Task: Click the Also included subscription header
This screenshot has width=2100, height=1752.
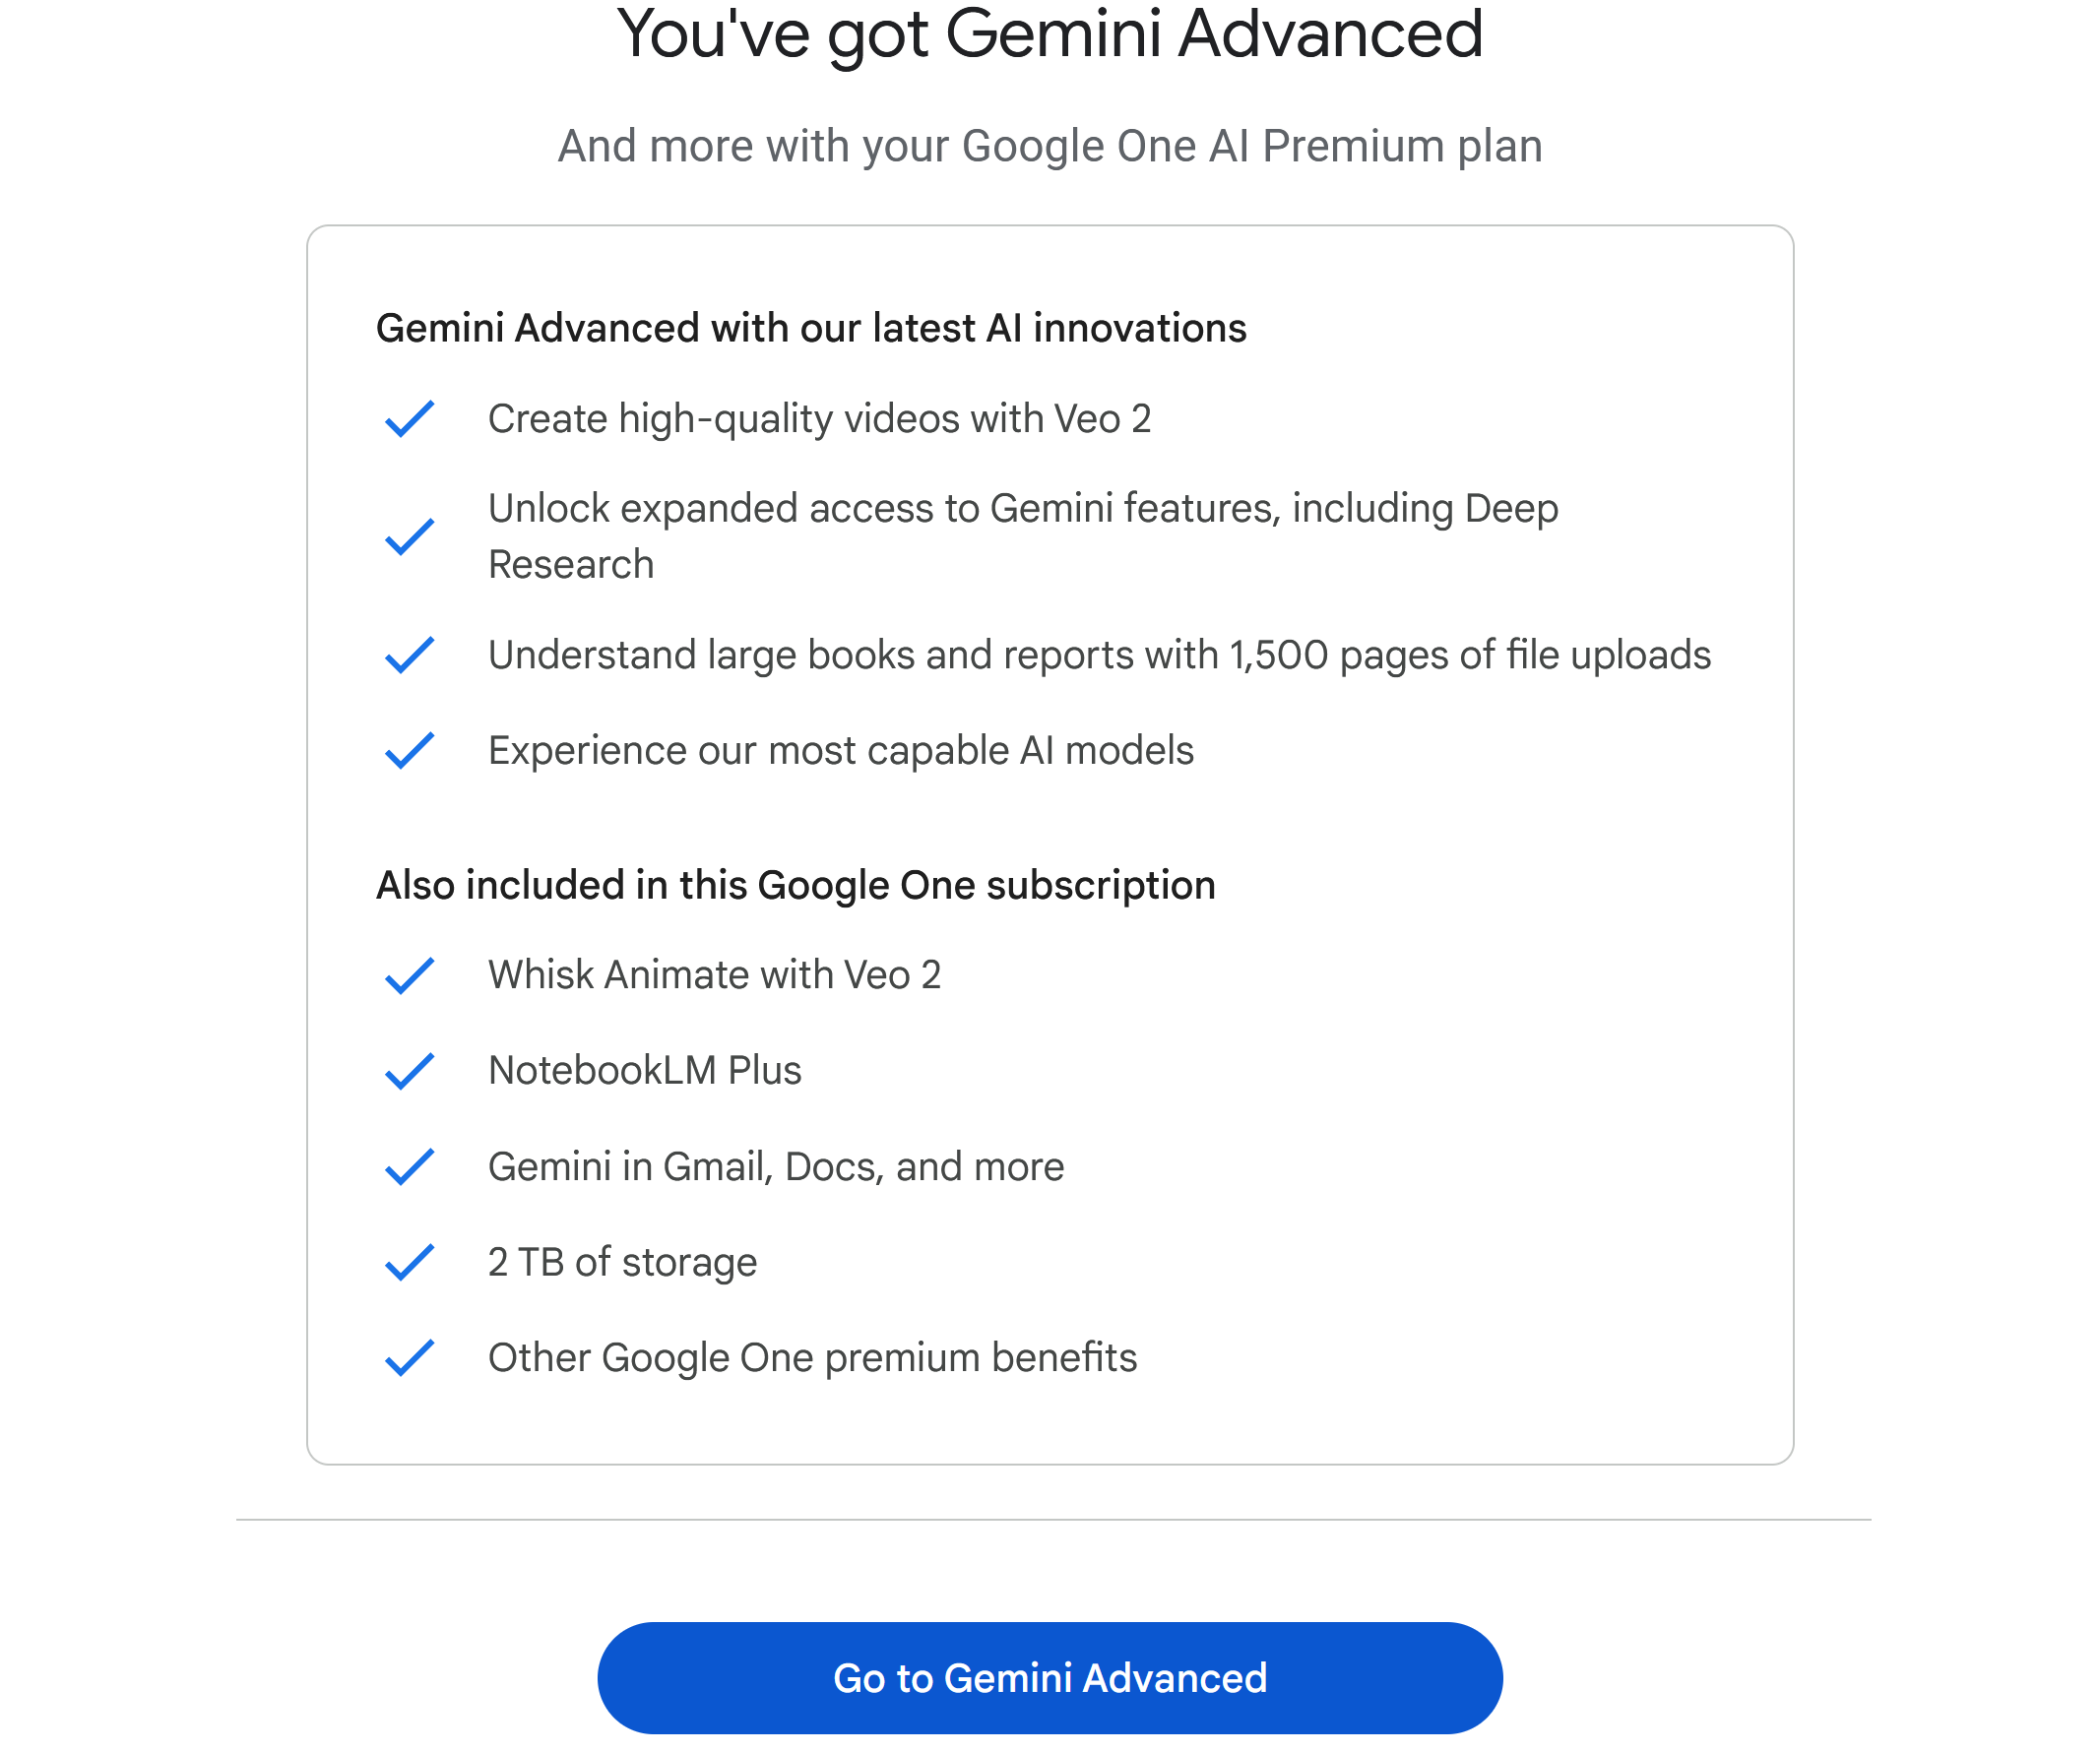Action: (x=795, y=884)
